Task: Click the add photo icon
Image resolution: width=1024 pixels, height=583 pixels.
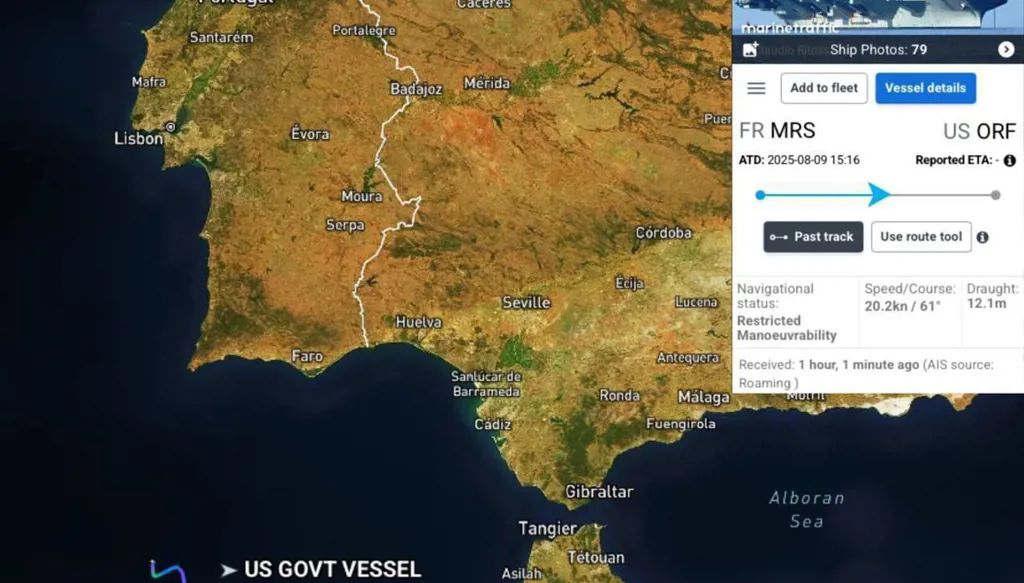Action: coord(750,49)
